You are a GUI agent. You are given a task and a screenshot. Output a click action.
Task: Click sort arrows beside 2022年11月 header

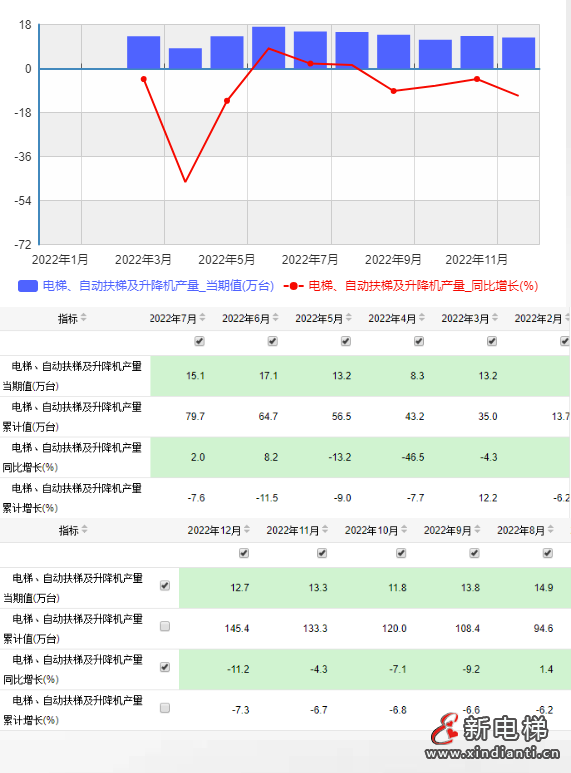tap(325, 529)
